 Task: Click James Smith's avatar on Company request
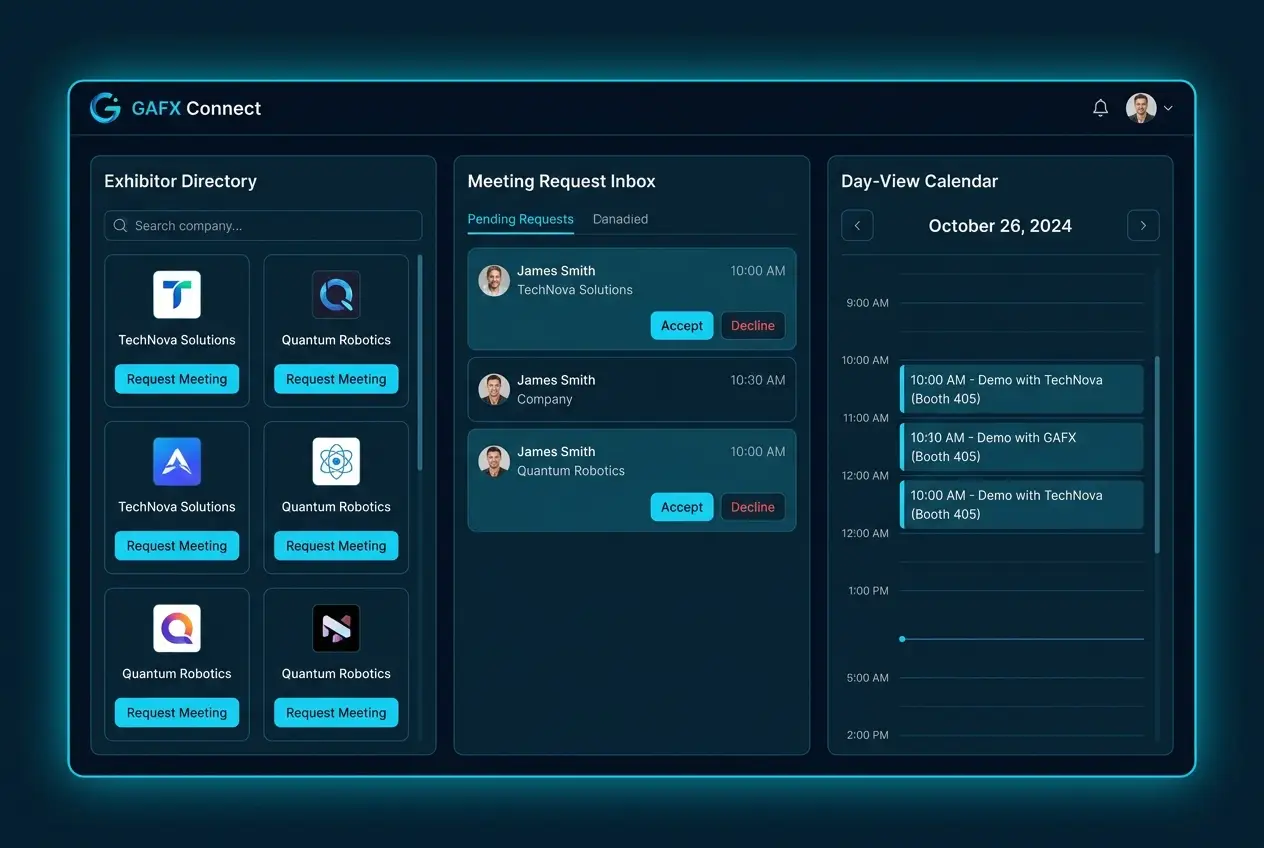494,389
